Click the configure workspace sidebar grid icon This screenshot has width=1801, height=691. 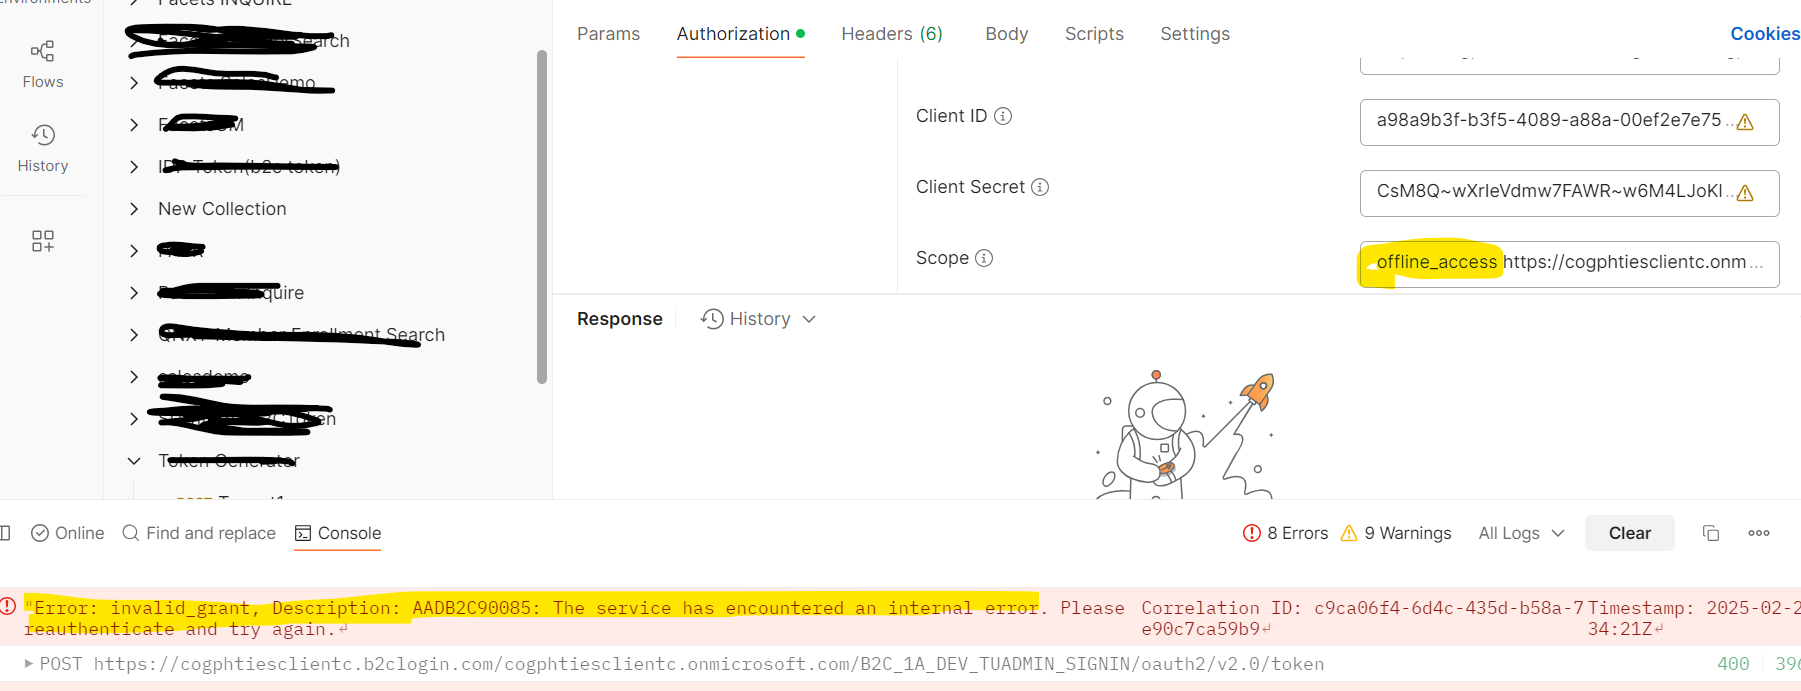pos(42,241)
